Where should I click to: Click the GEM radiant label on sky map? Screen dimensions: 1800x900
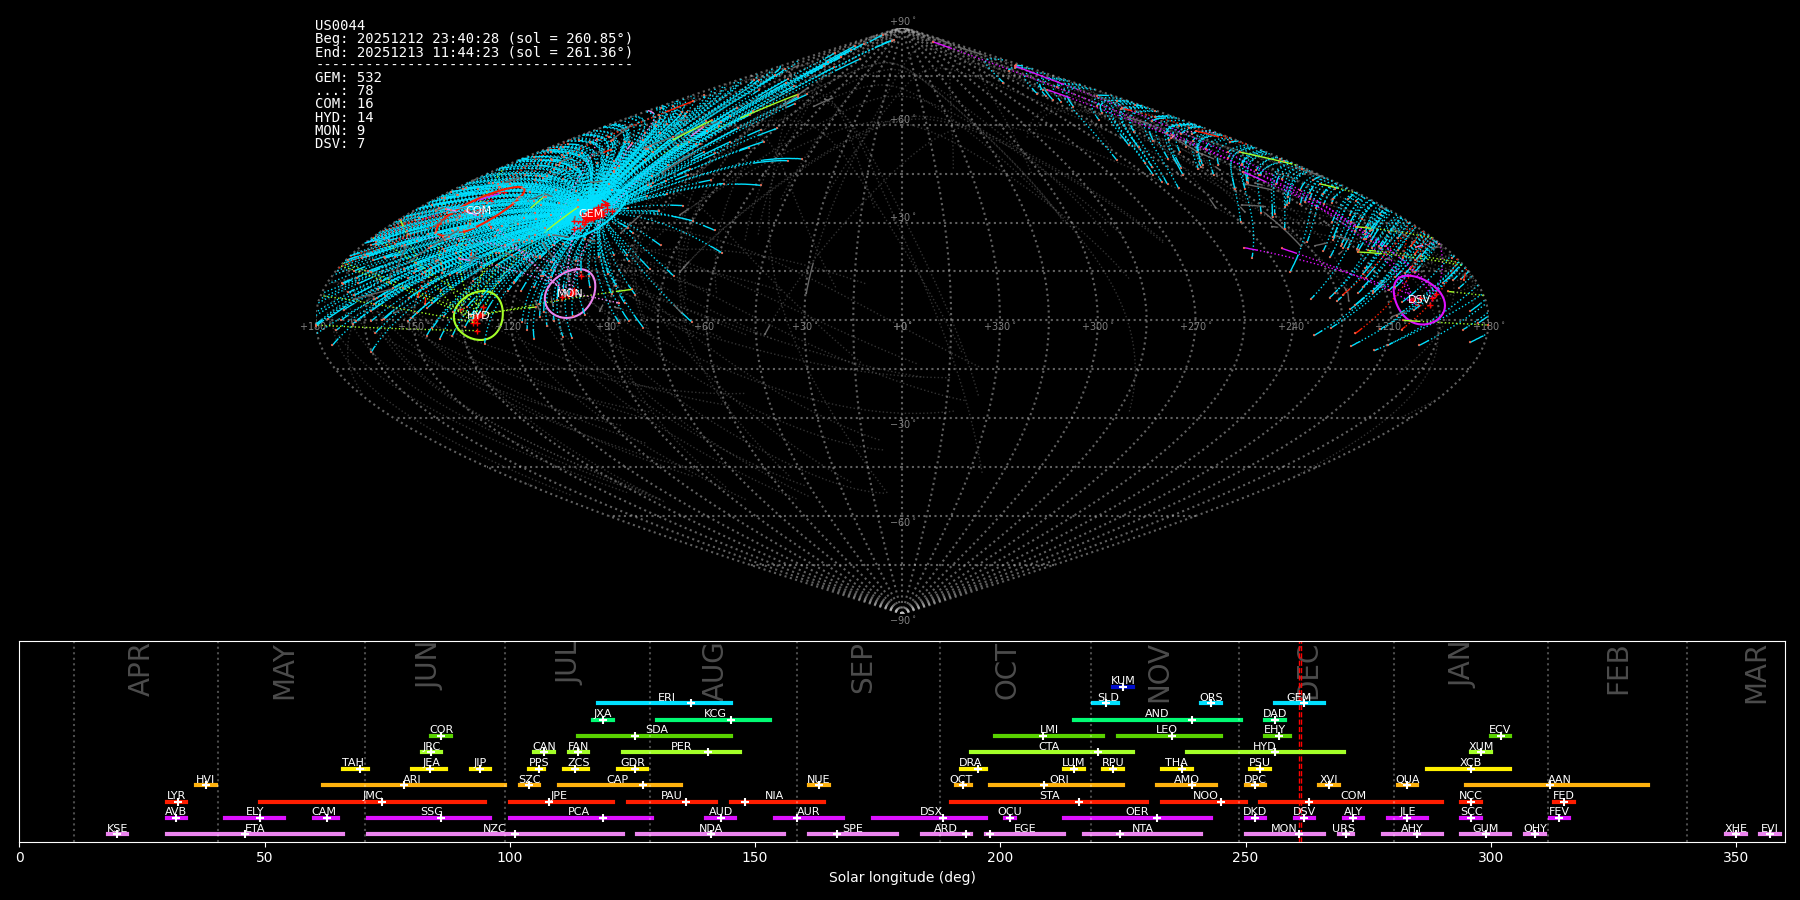[x=592, y=214]
